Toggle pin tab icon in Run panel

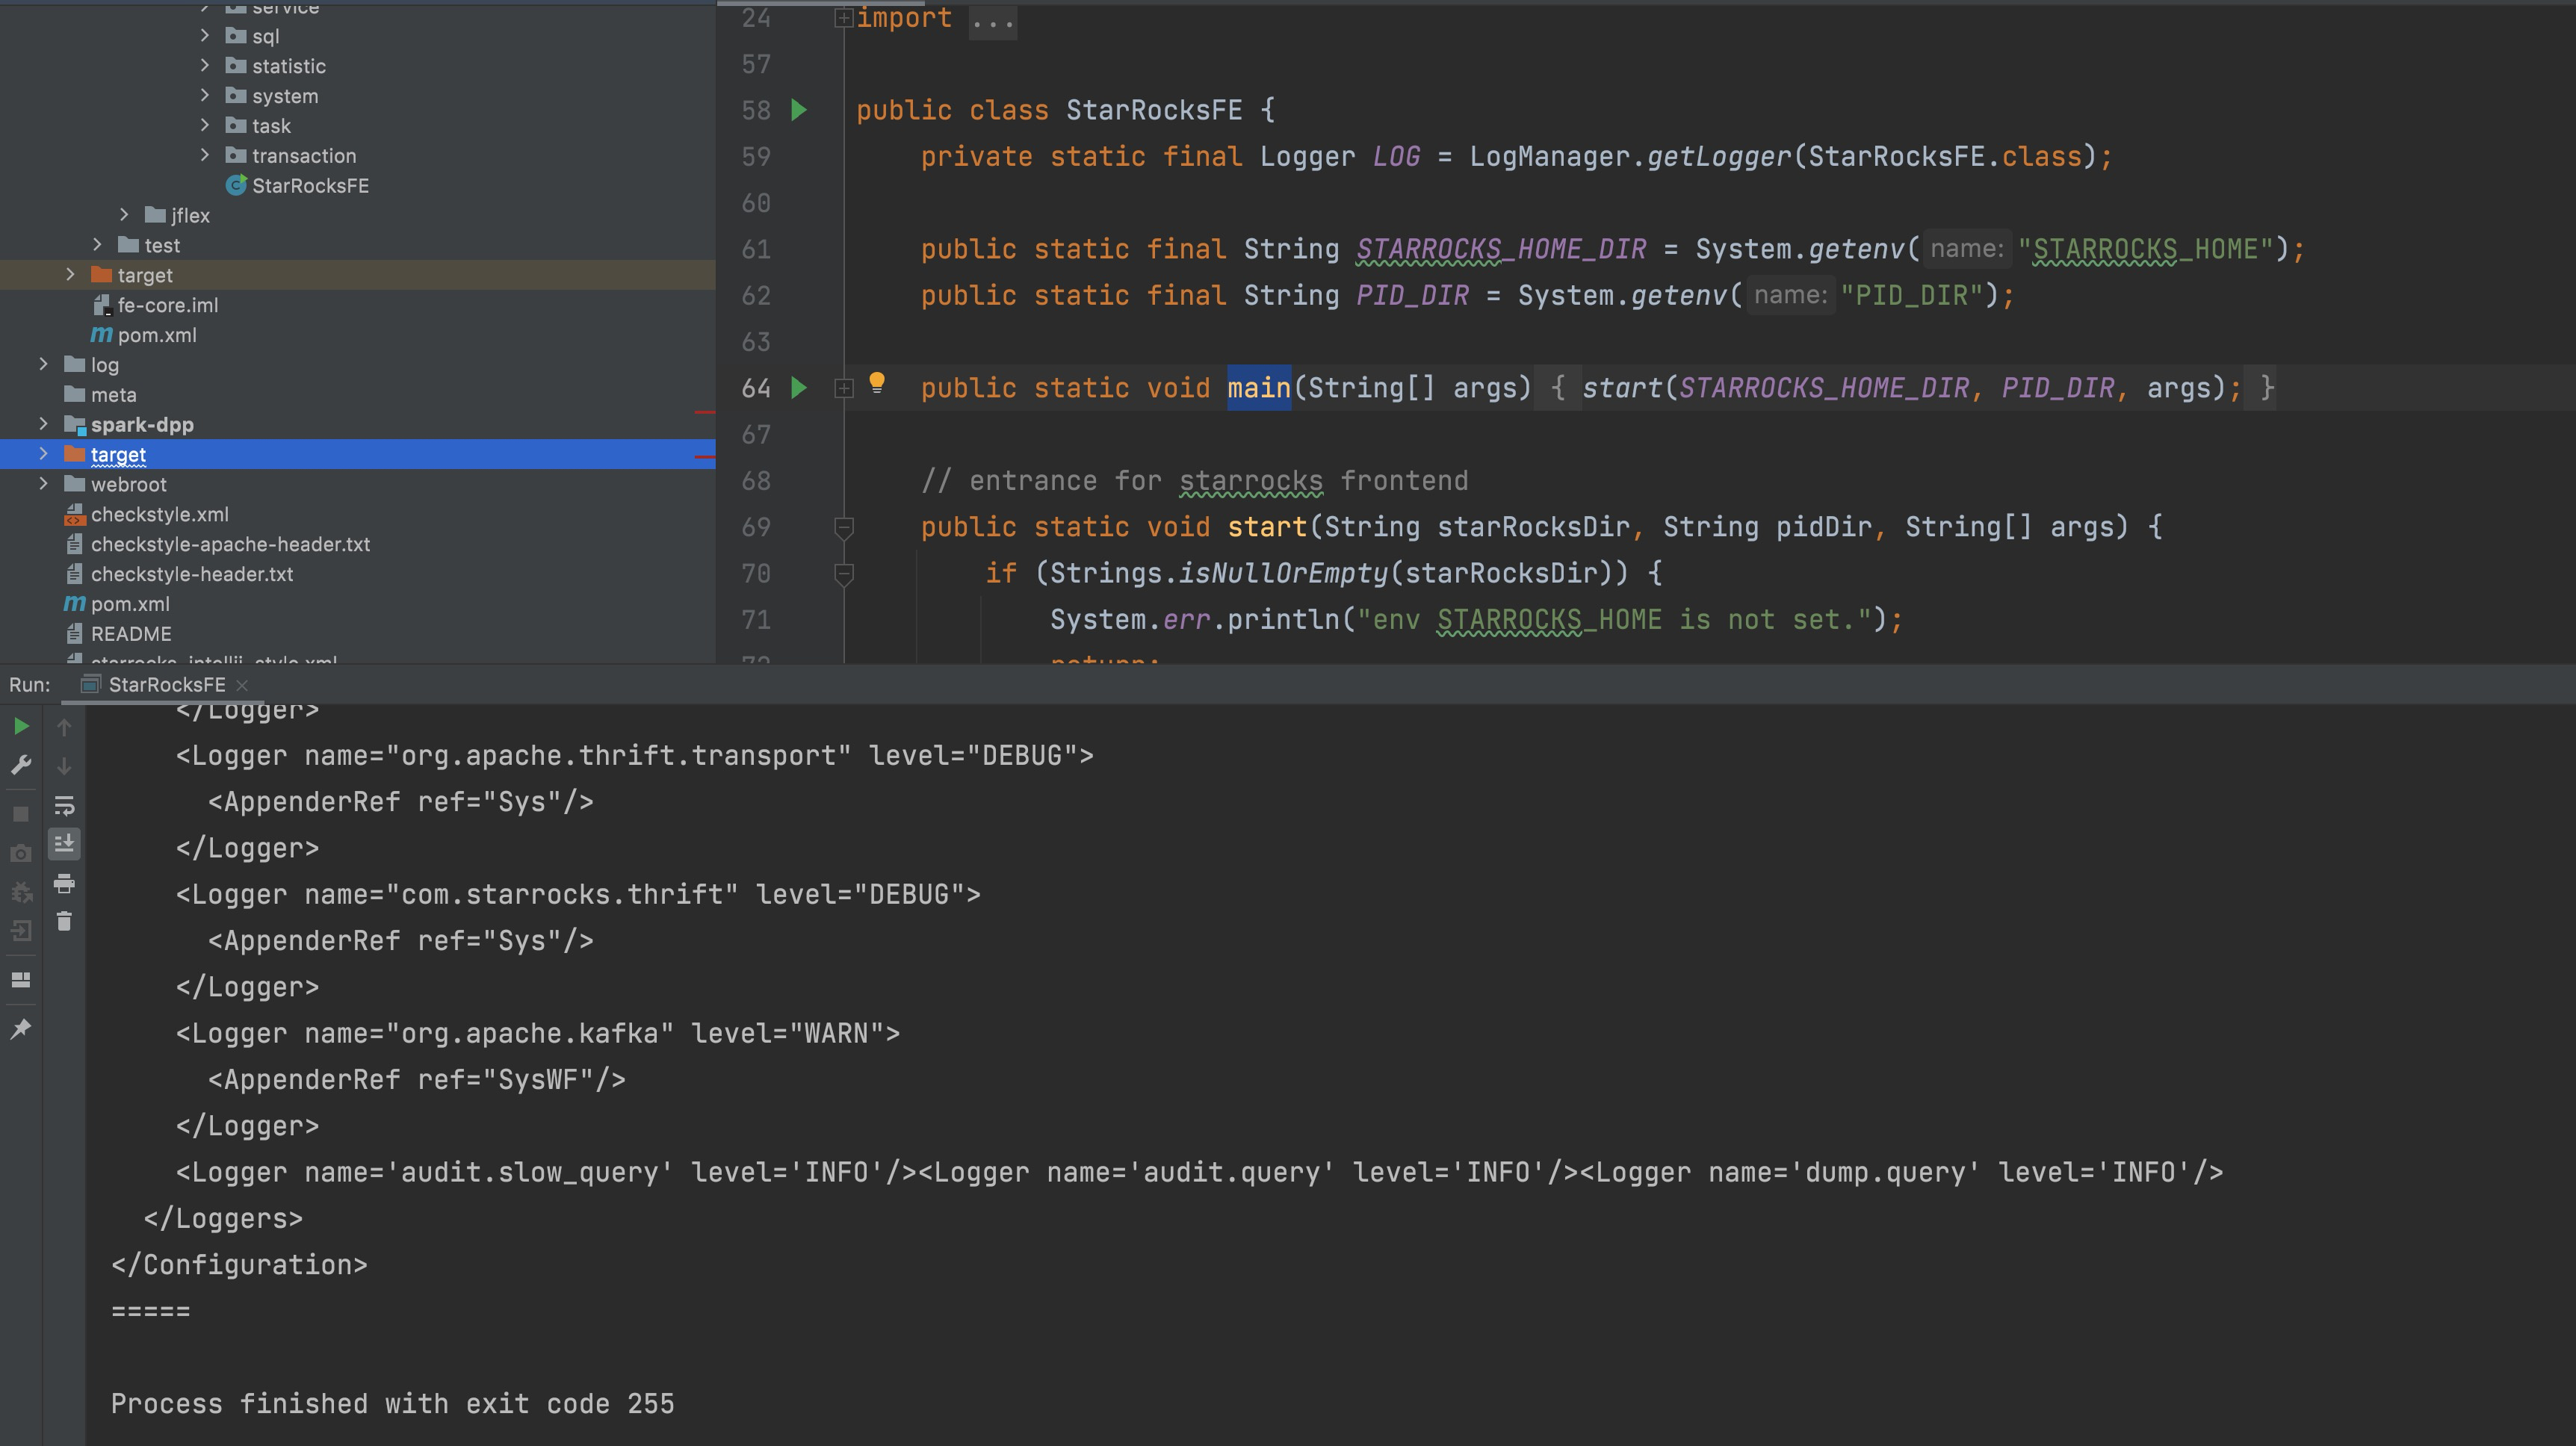(21, 1028)
